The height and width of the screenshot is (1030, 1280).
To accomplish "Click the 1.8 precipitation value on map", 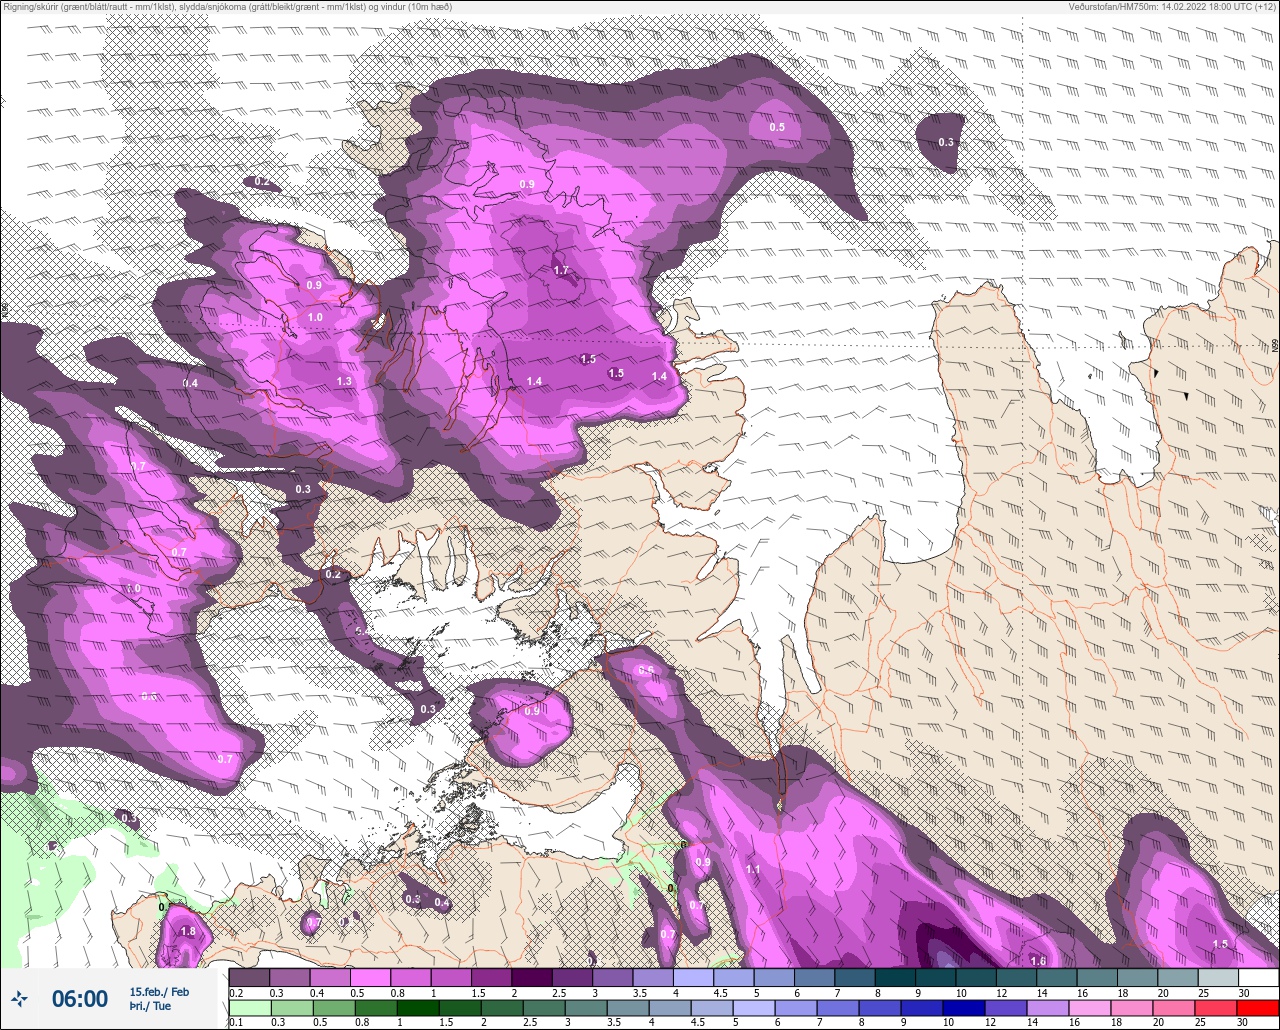I will tap(188, 931).
